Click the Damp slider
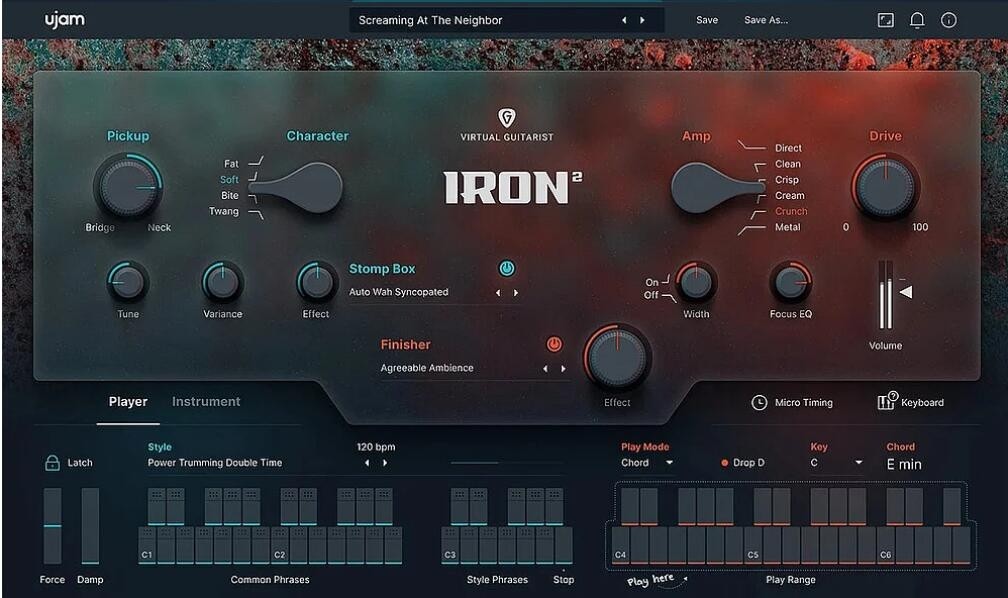Screen dimensions: 1008x598 90,525
